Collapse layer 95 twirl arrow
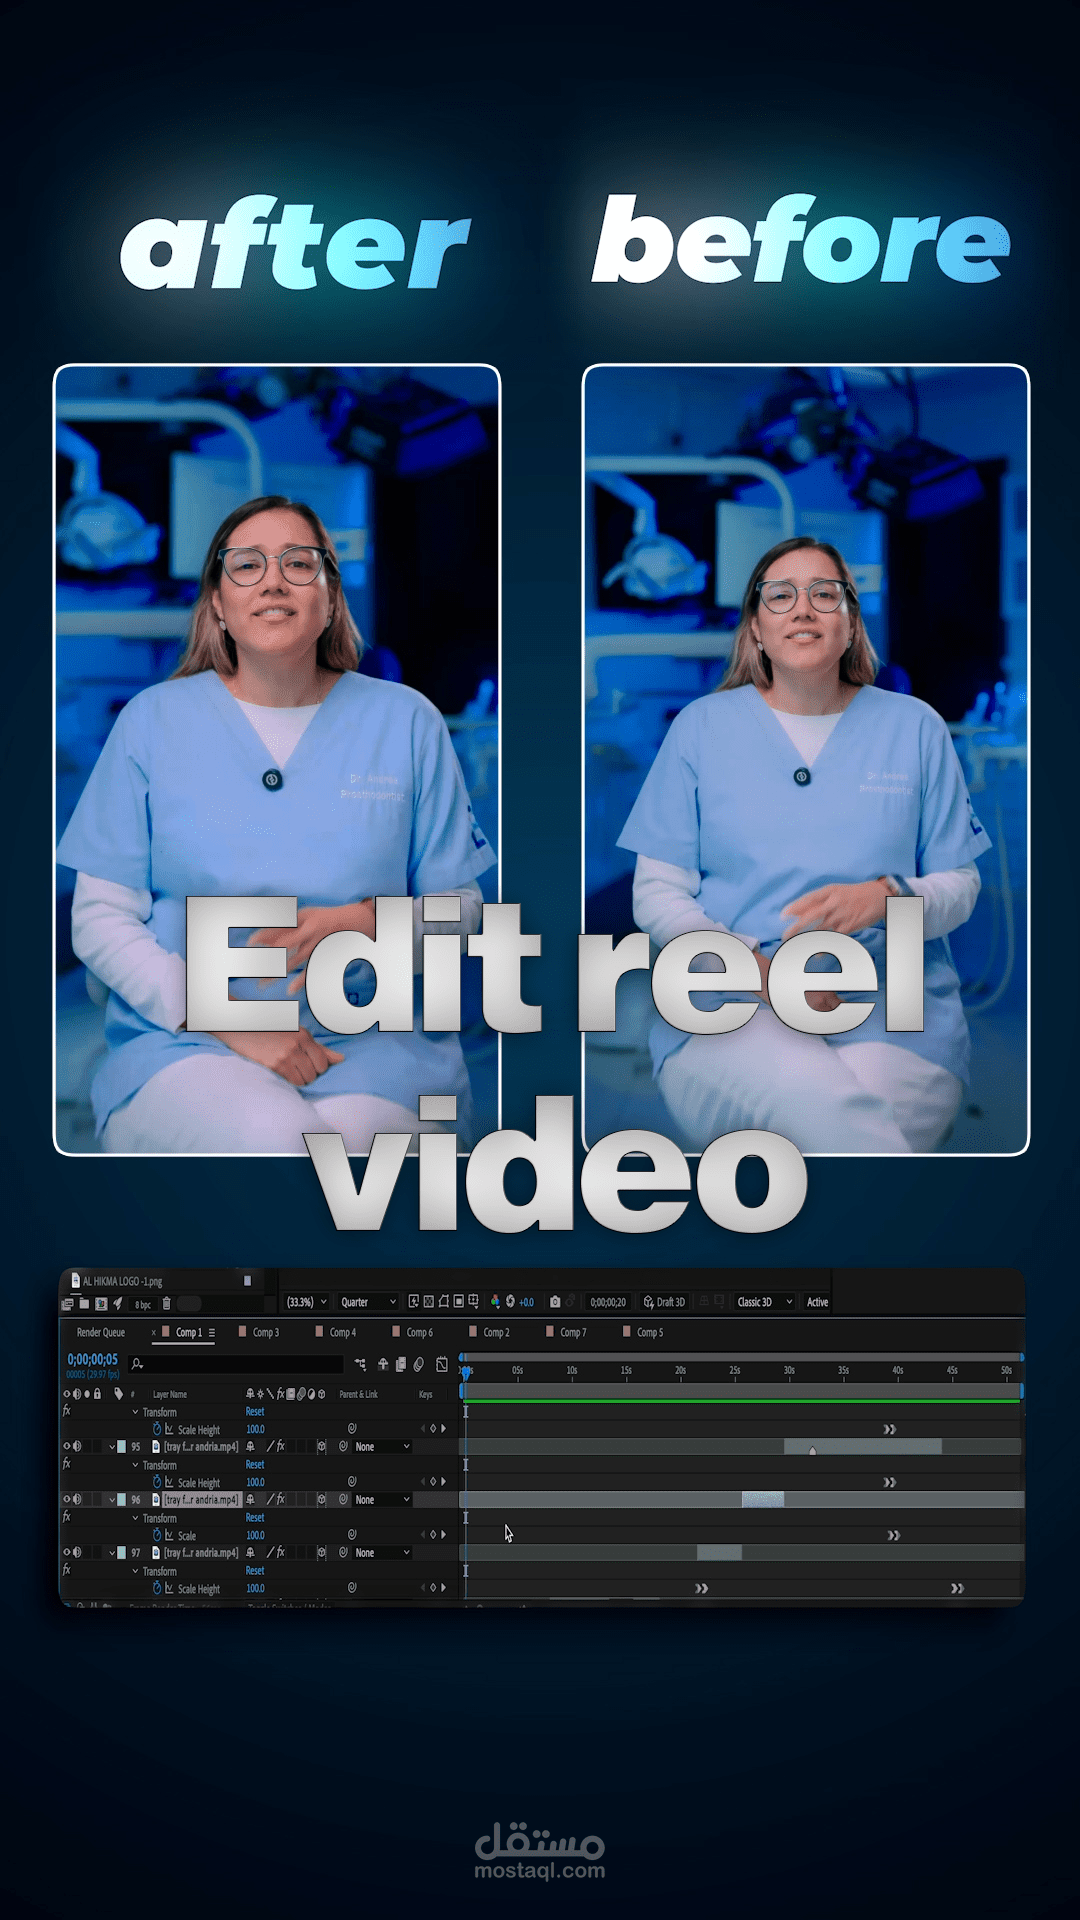The height and width of the screenshot is (1920, 1080). (112, 1446)
